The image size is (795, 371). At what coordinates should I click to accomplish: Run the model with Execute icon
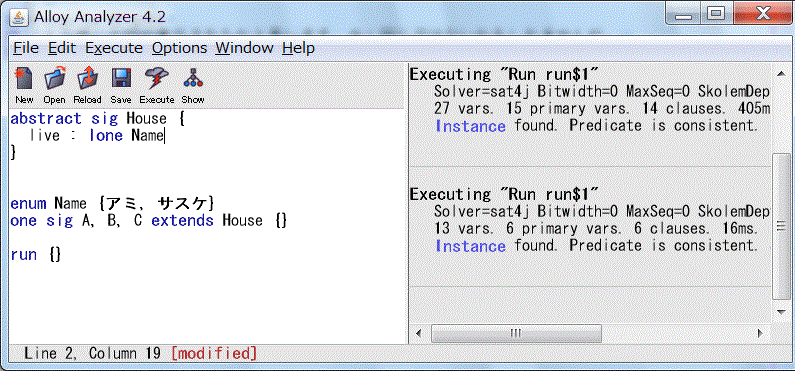pos(157,86)
